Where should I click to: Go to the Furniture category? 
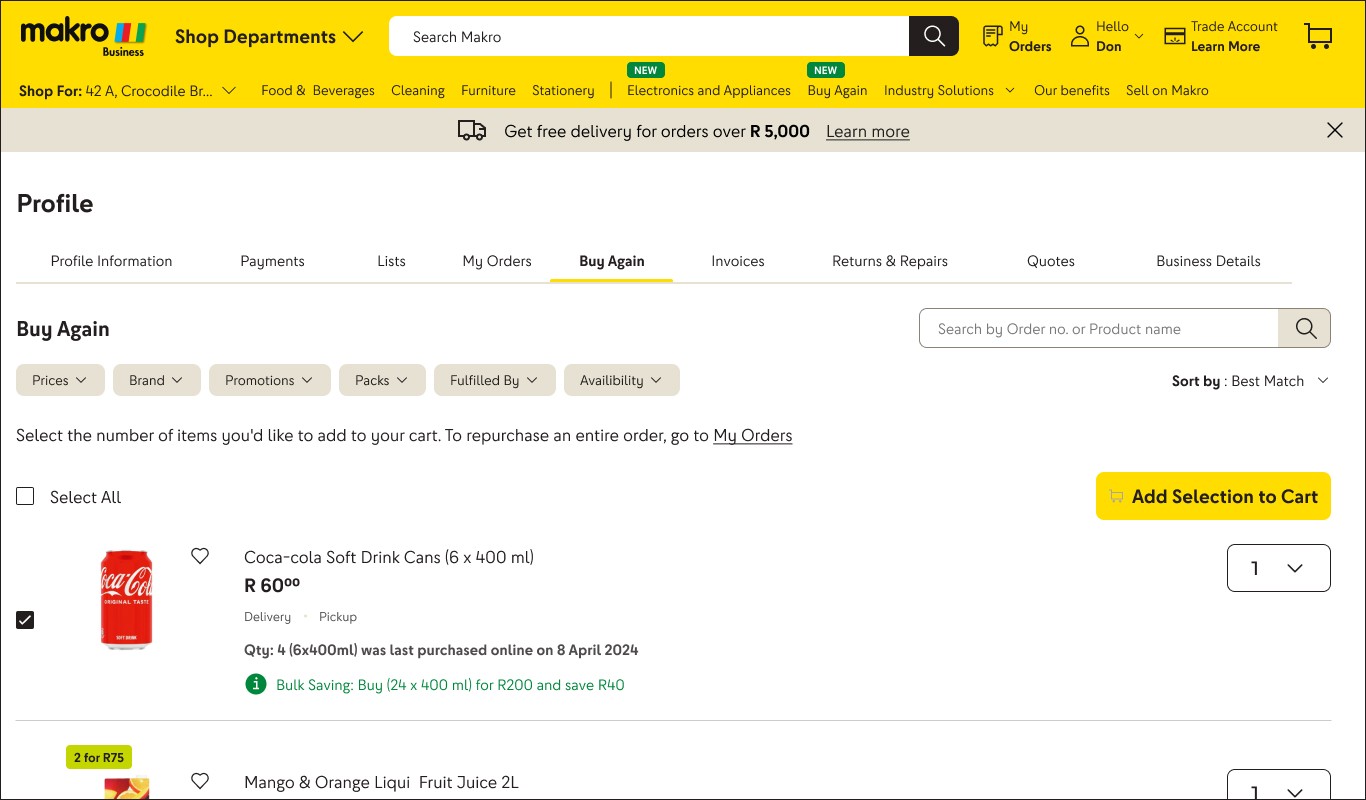(488, 90)
